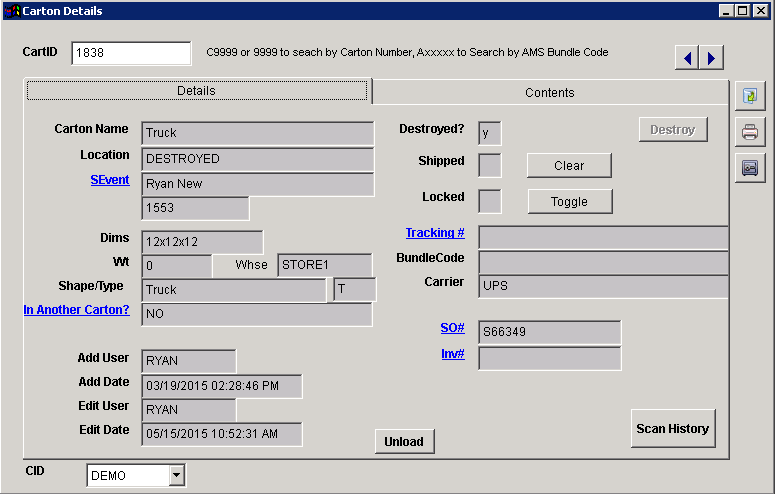Click the Destroyed? indicator box
This screenshot has height=494, width=775.
(x=490, y=132)
